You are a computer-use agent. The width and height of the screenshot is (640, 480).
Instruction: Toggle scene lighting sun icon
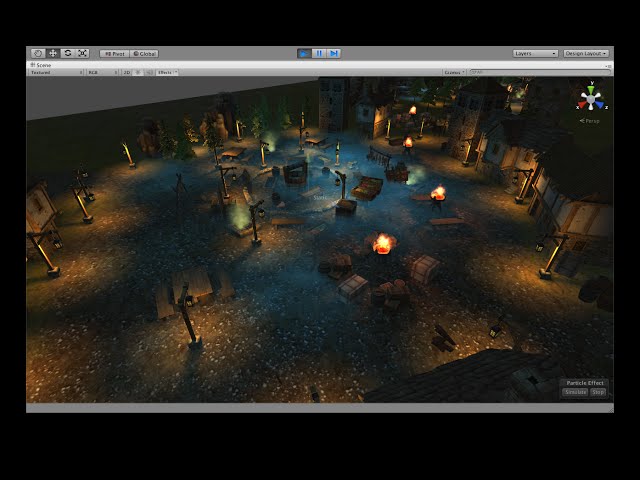click(x=138, y=72)
